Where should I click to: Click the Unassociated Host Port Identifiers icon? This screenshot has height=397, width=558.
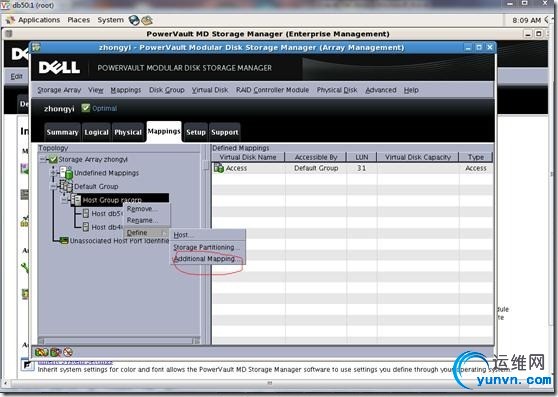tap(64, 241)
